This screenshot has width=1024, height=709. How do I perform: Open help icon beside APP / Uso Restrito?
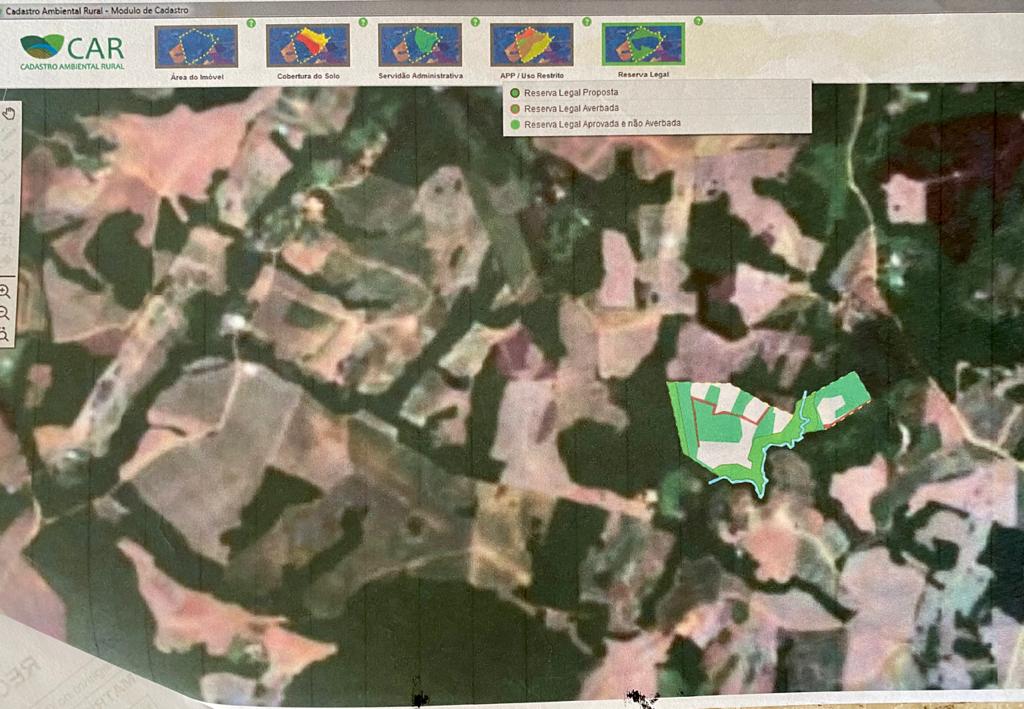(x=586, y=22)
